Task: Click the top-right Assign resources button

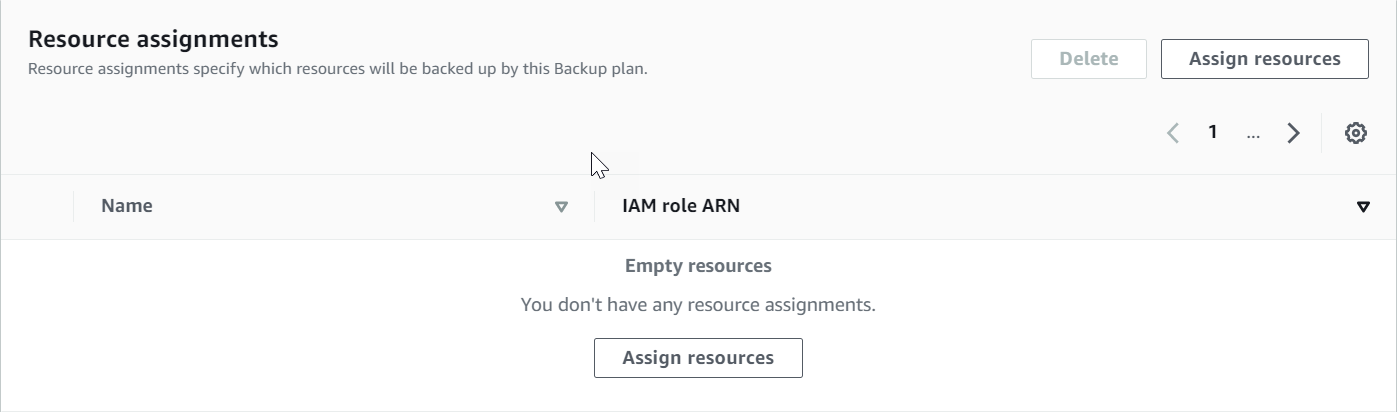Action: pos(1264,59)
